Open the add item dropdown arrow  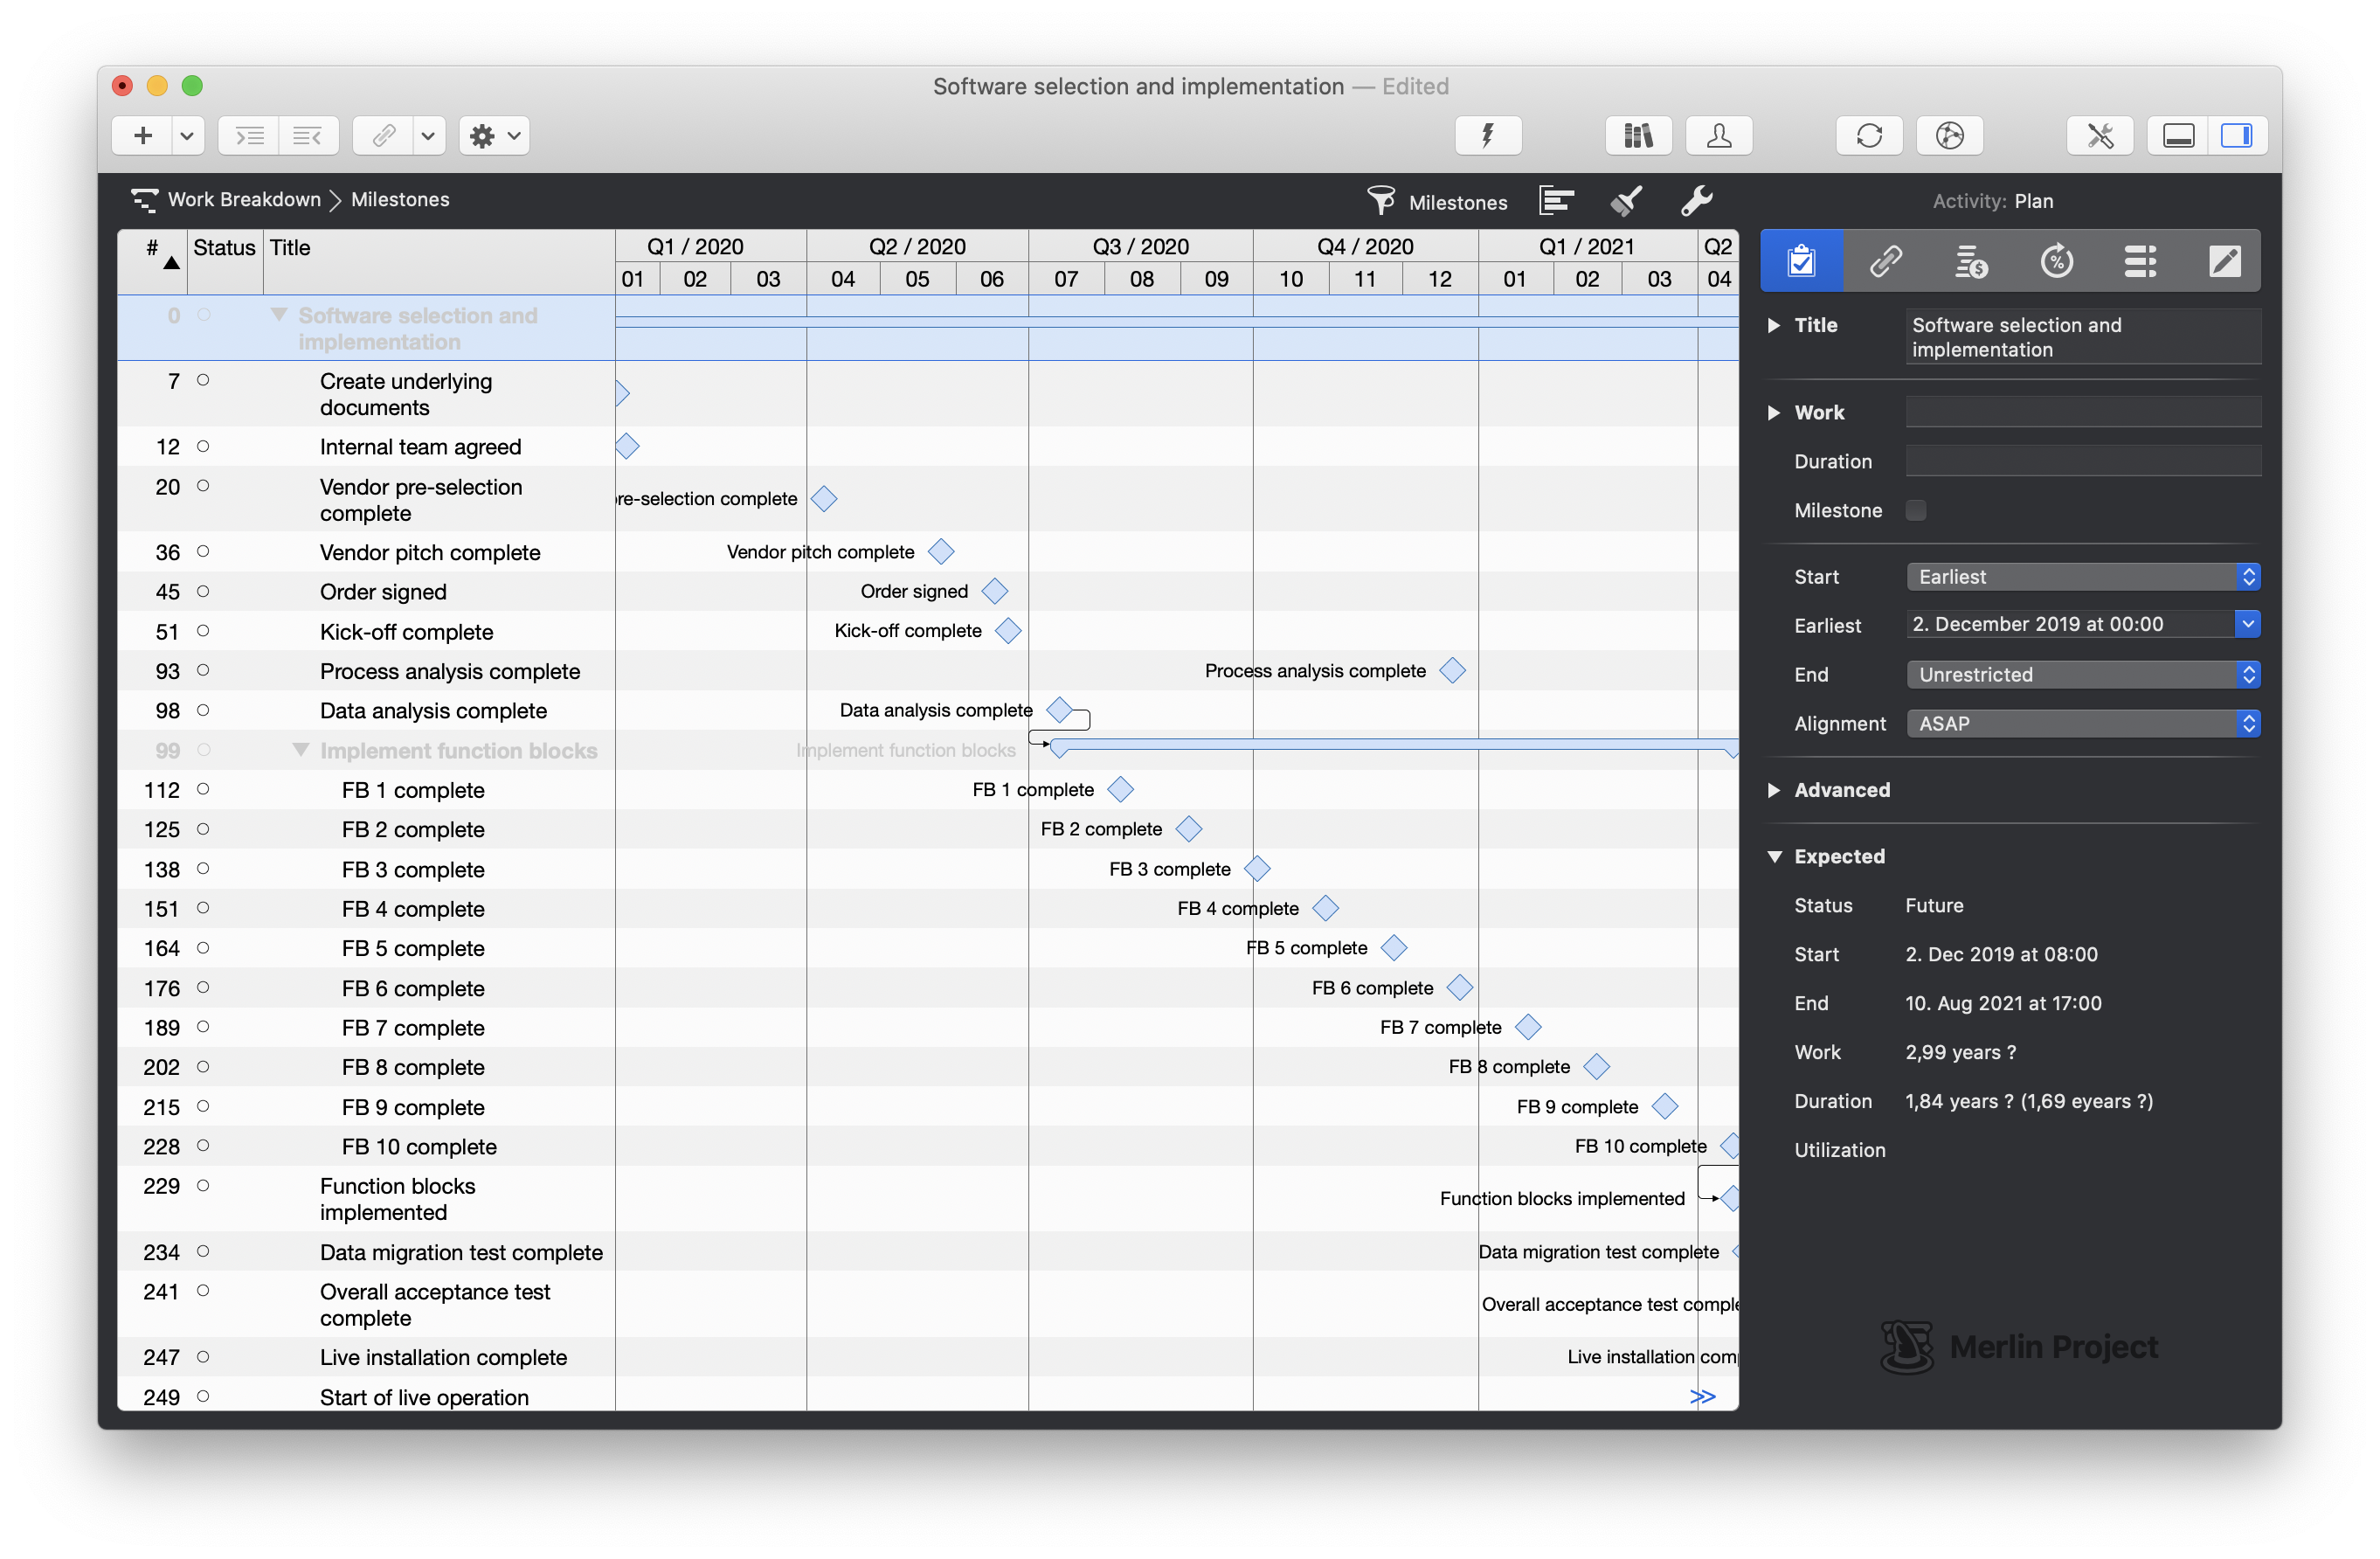pyautogui.click(x=187, y=135)
